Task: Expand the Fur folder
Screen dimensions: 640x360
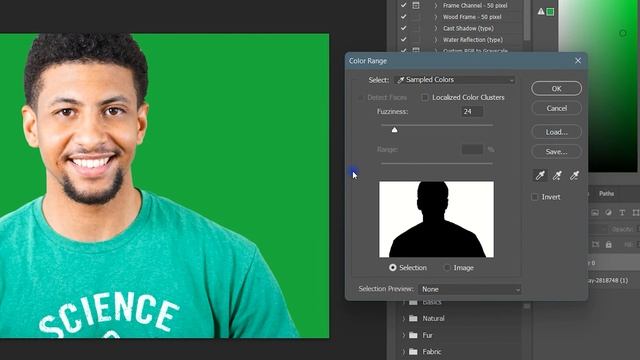Action: pos(404,335)
